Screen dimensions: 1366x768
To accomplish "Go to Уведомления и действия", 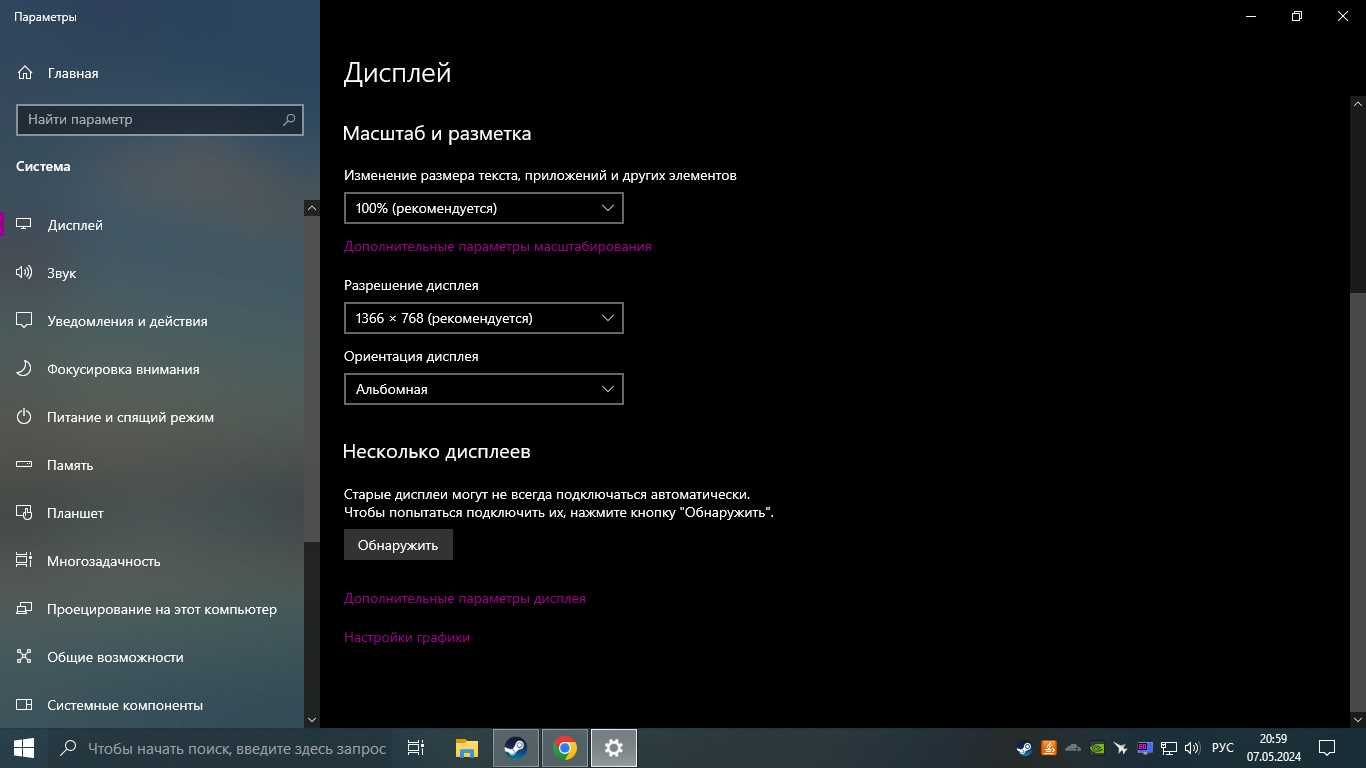I will pos(127,321).
